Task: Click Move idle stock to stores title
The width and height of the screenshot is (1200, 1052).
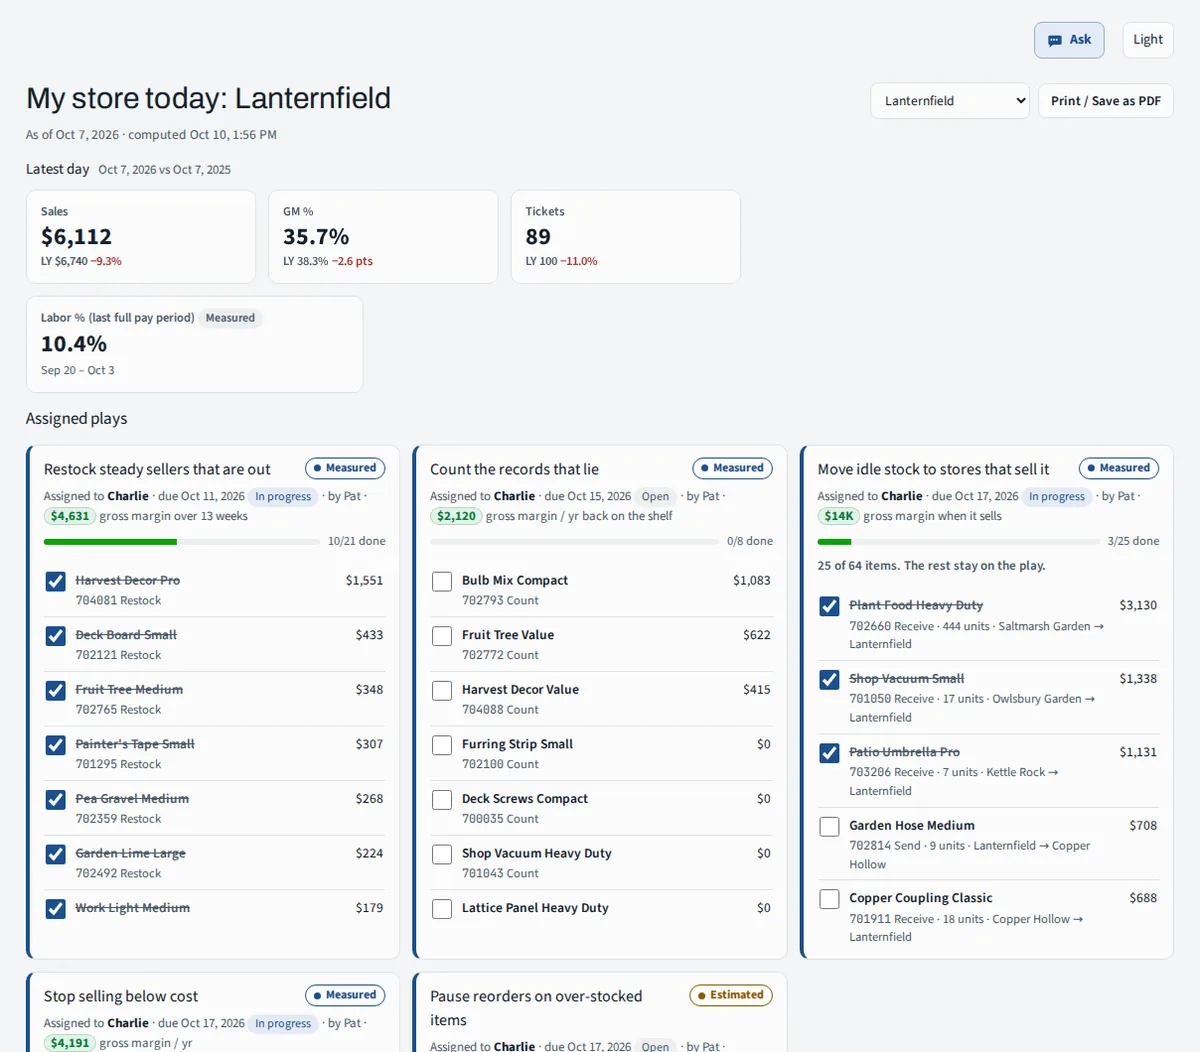Action: point(933,469)
